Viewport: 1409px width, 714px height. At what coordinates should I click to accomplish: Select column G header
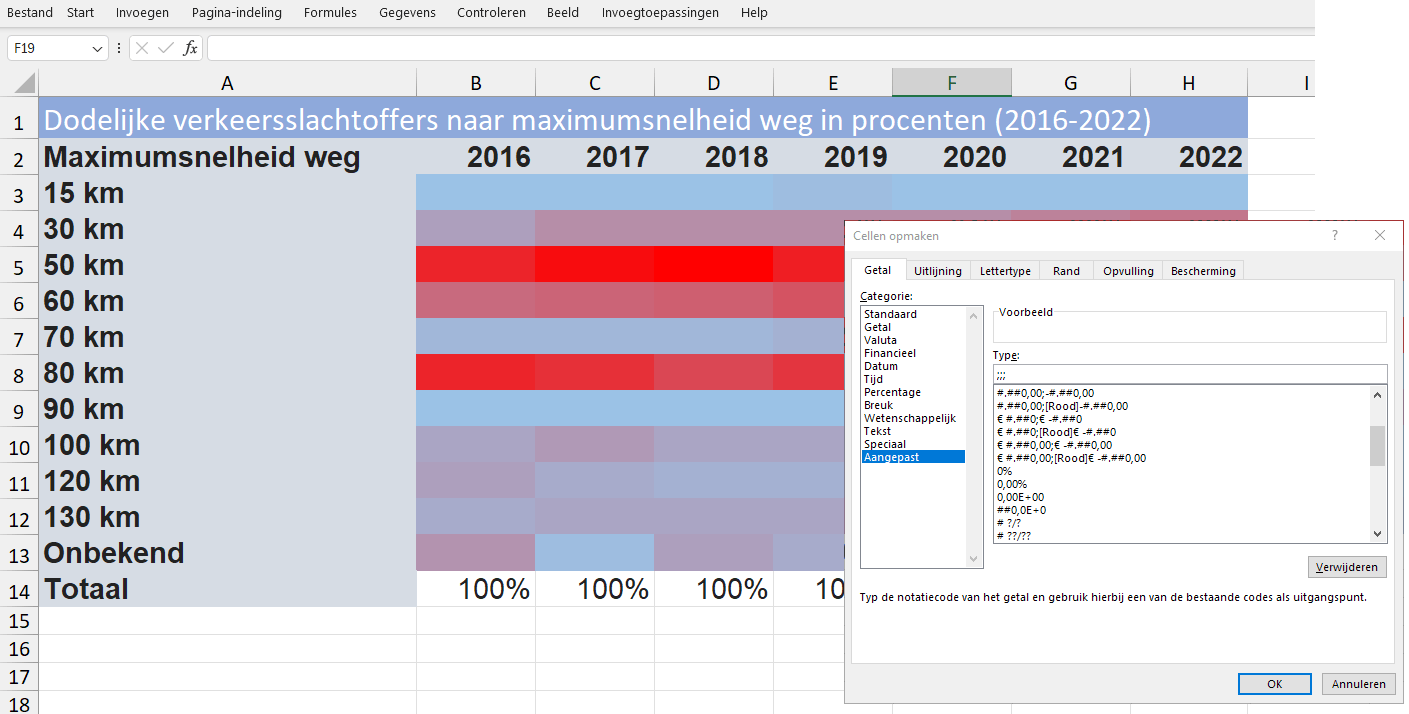click(x=1071, y=83)
